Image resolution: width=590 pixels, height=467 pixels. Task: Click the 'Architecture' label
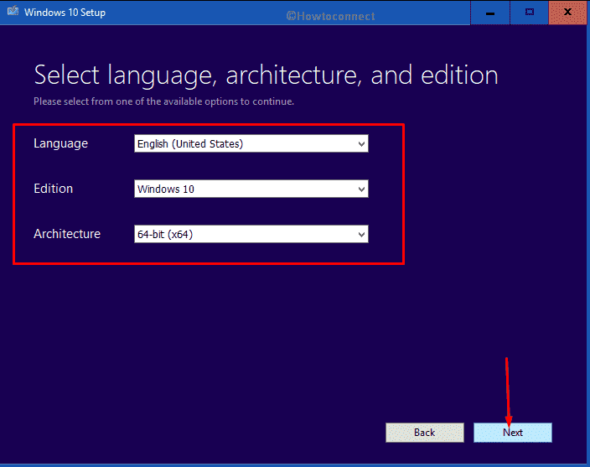[67, 234]
